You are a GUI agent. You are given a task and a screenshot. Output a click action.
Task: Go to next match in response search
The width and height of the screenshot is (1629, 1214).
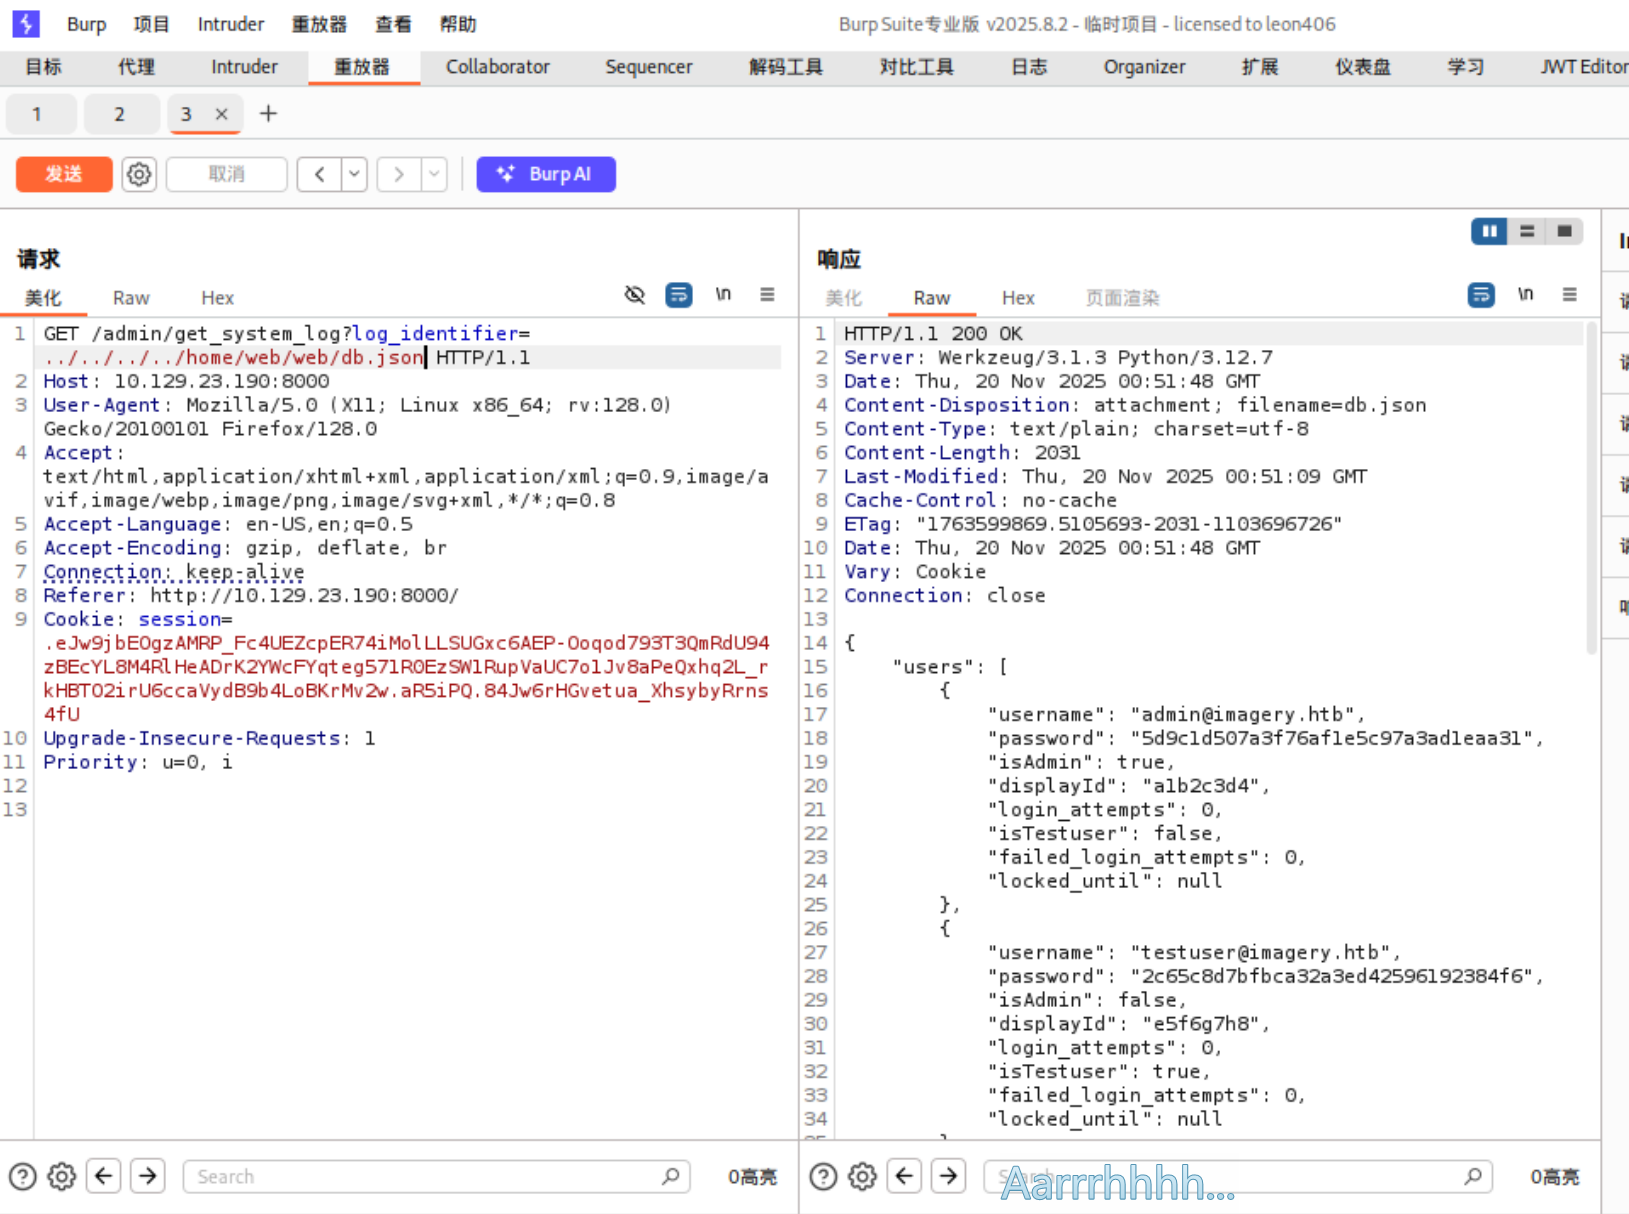click(948, 1176)
